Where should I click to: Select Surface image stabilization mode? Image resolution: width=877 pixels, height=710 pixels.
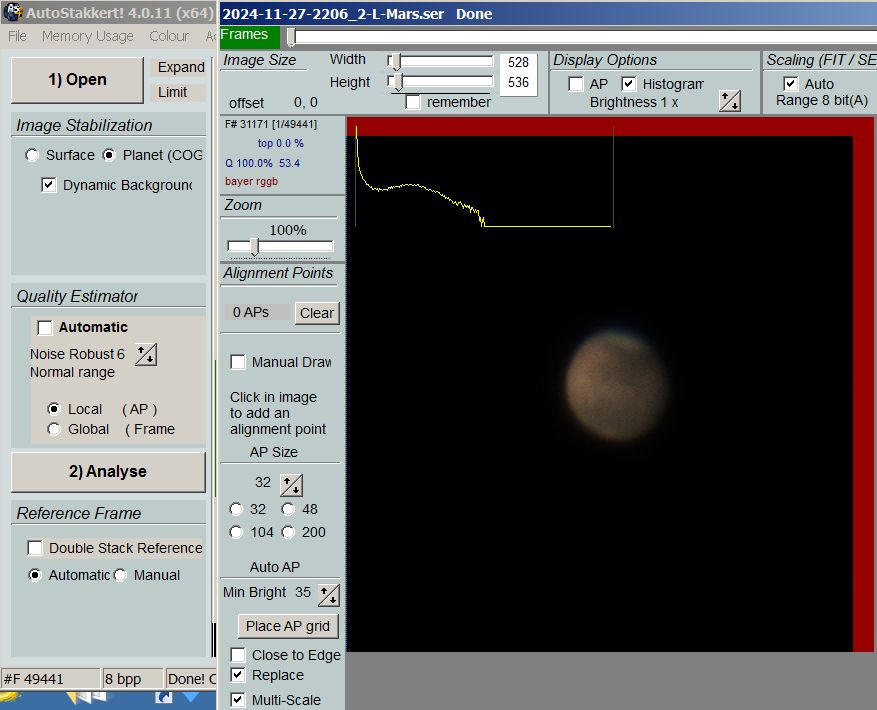click(33, 155)
